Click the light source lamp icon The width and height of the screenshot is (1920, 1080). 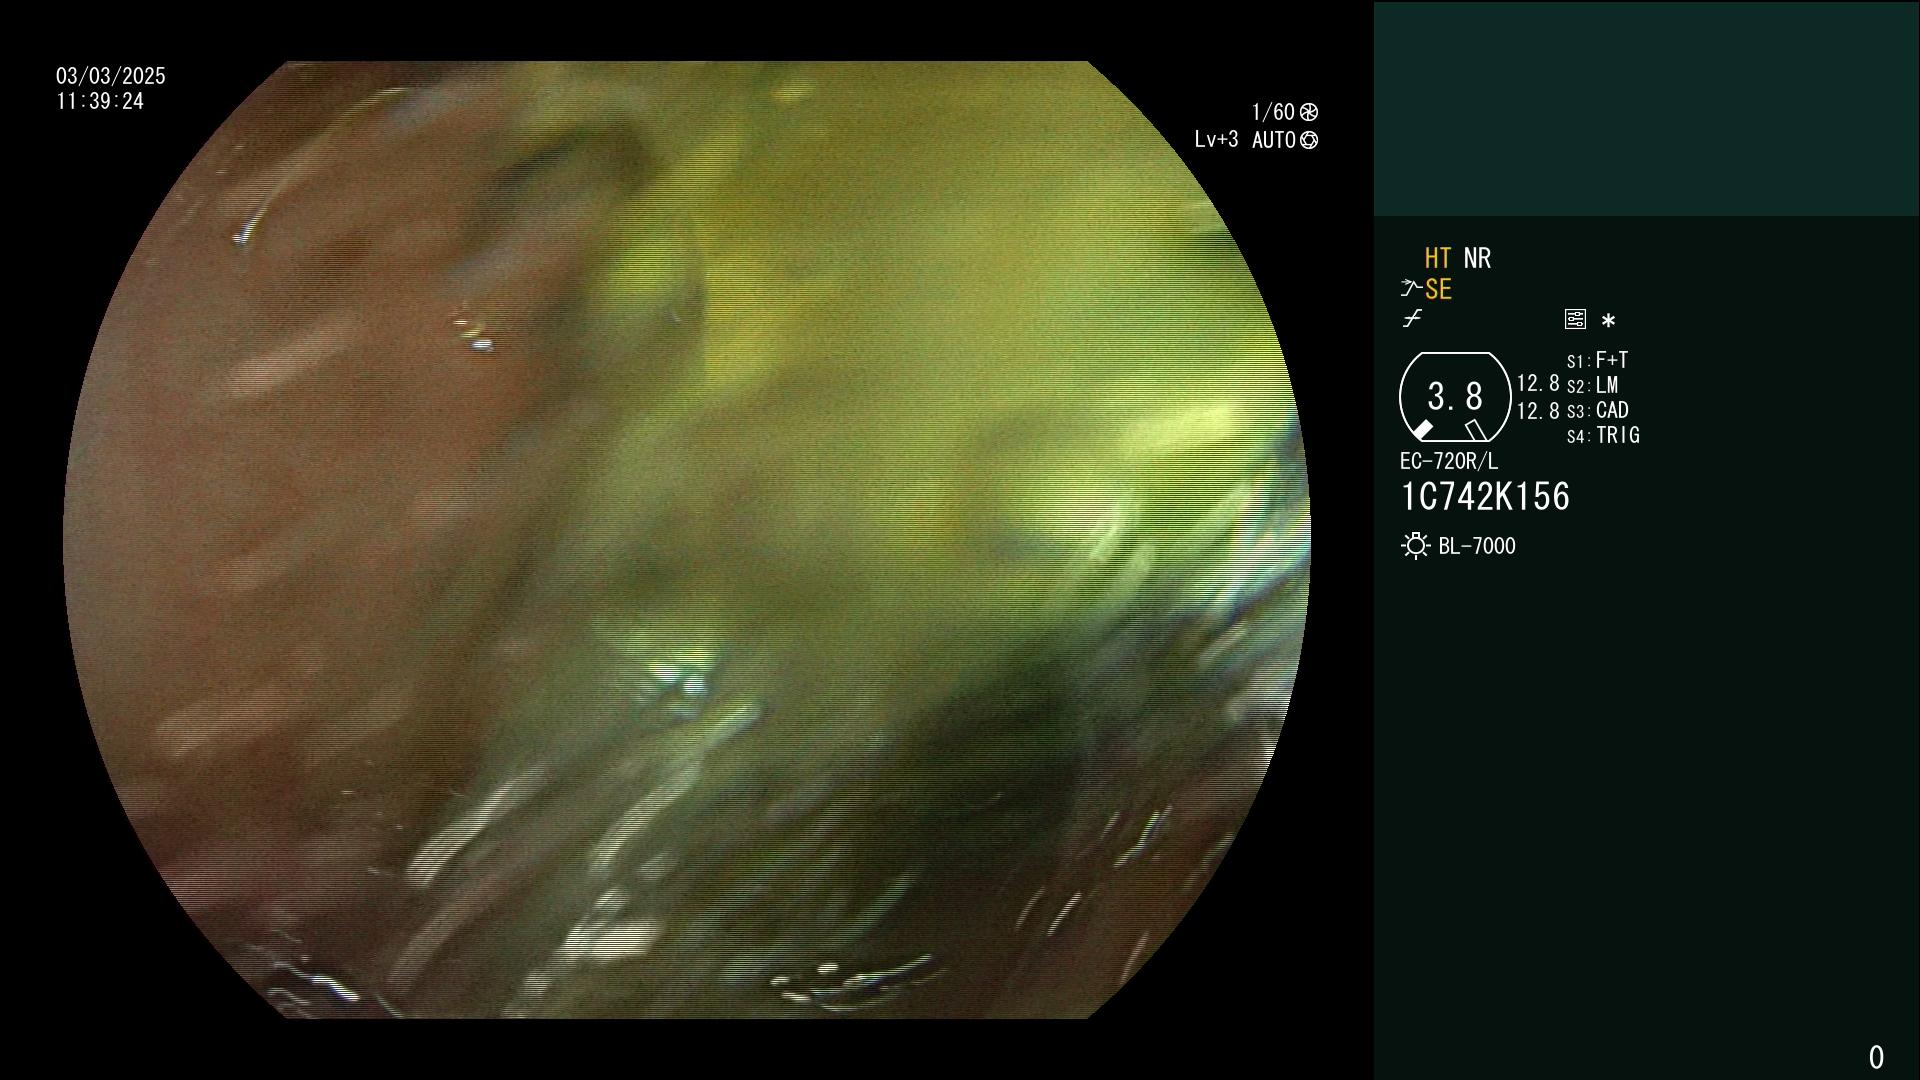point(1415,546)
